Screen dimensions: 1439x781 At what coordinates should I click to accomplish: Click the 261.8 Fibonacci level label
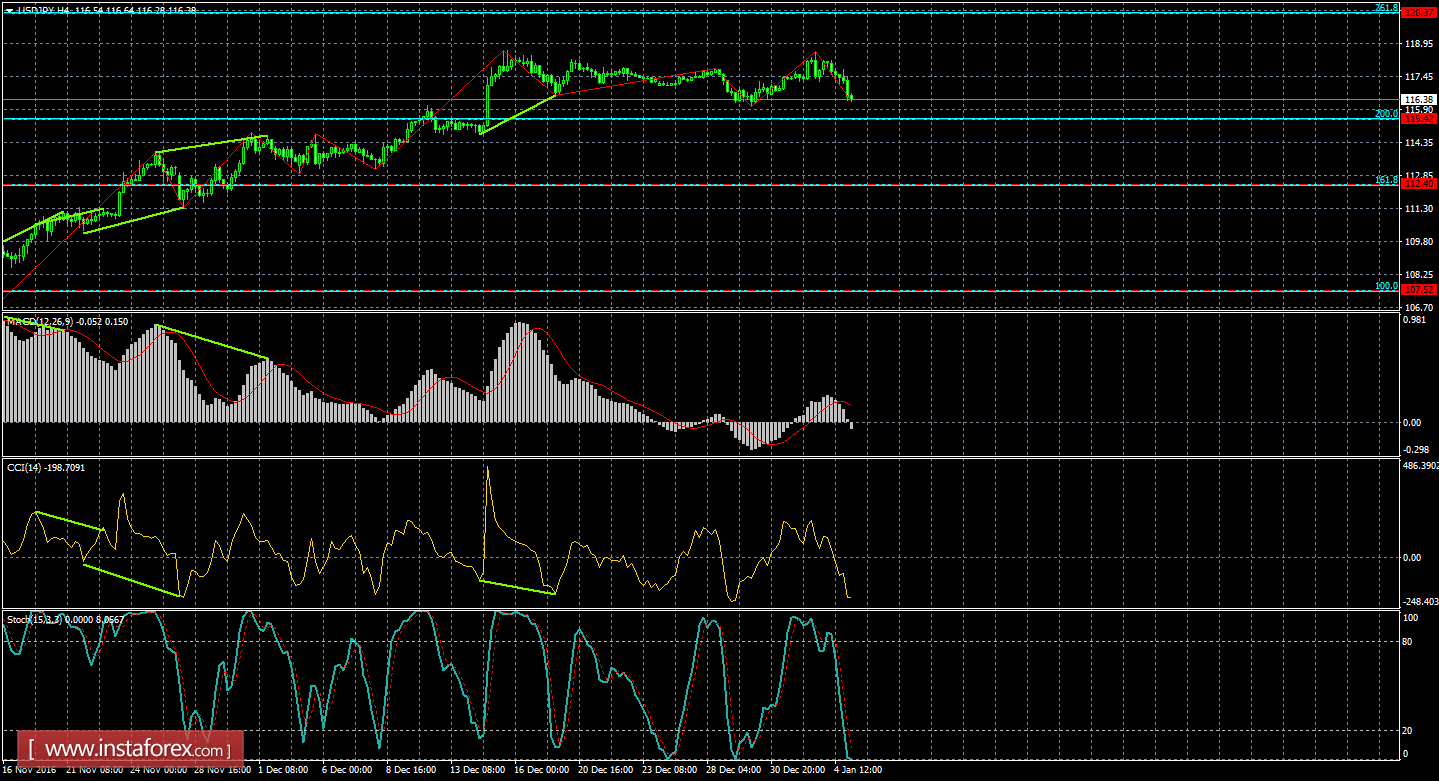tap(1387, 8)
